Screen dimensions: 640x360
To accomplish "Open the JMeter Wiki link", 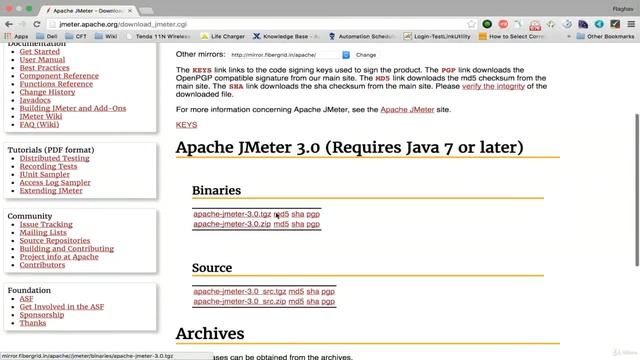I will (41, 116).
